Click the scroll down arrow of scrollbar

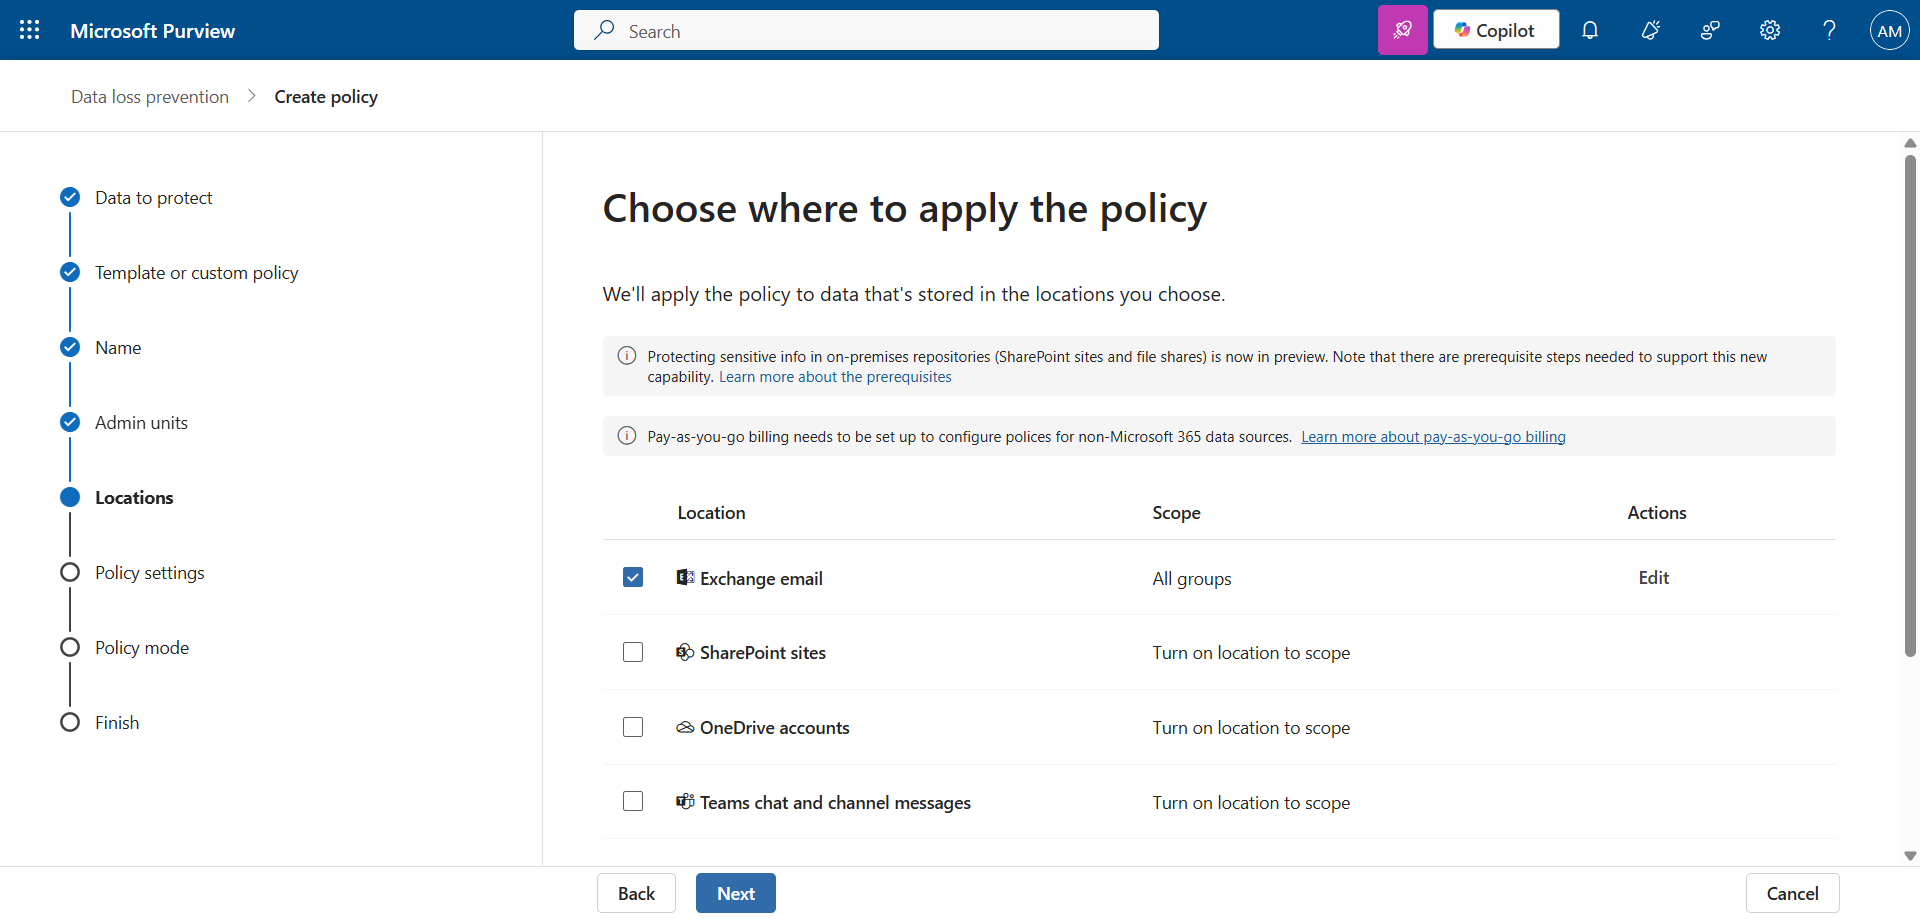click(x=1910, y=856)
